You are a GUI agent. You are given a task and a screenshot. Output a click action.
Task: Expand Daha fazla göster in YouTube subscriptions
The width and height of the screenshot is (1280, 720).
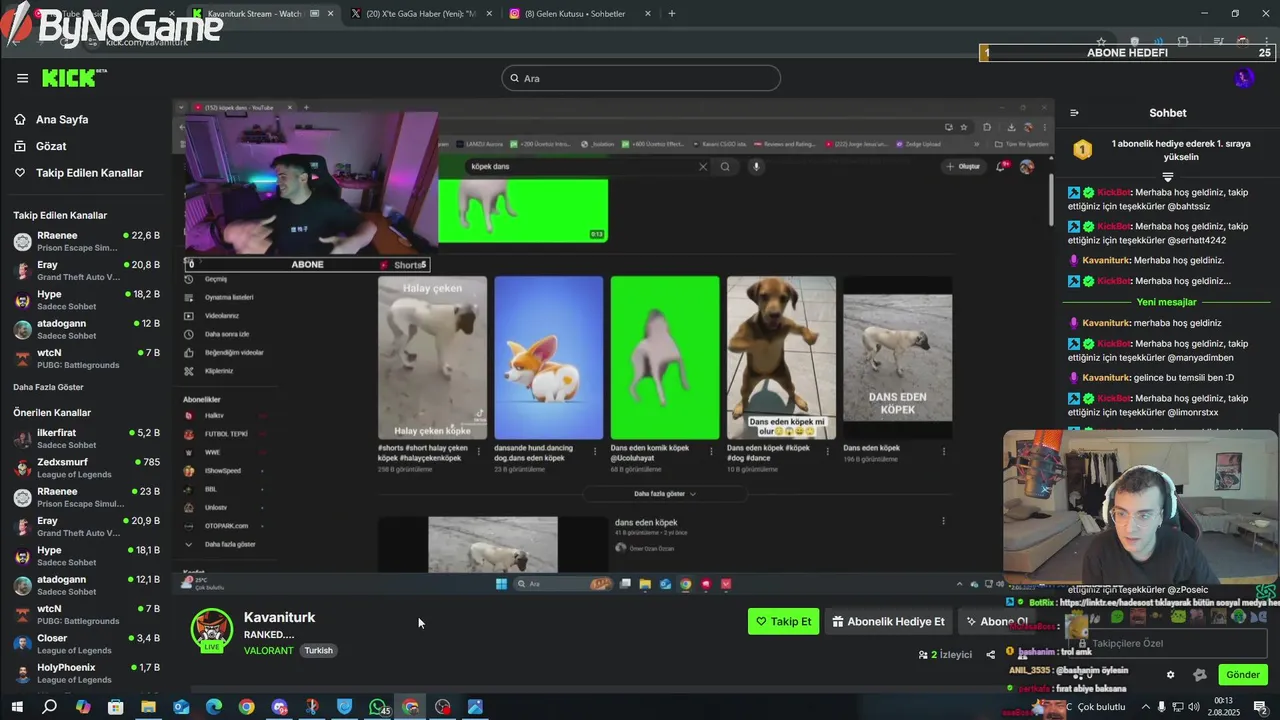coord(229,544)
